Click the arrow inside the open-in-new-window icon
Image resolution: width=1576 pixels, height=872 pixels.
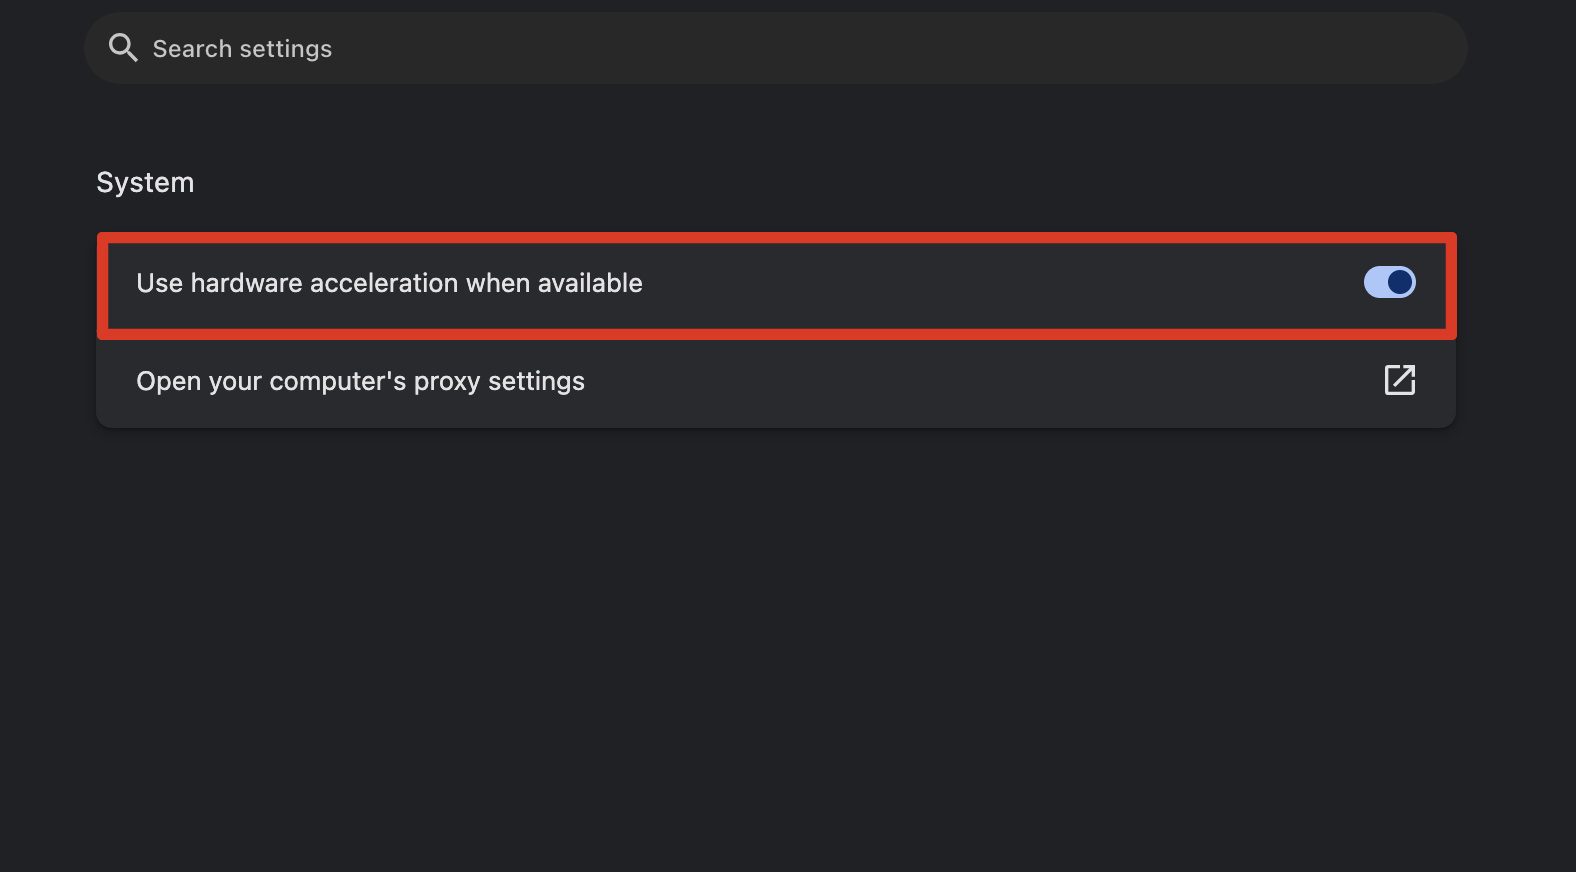tap(1404, 375)
